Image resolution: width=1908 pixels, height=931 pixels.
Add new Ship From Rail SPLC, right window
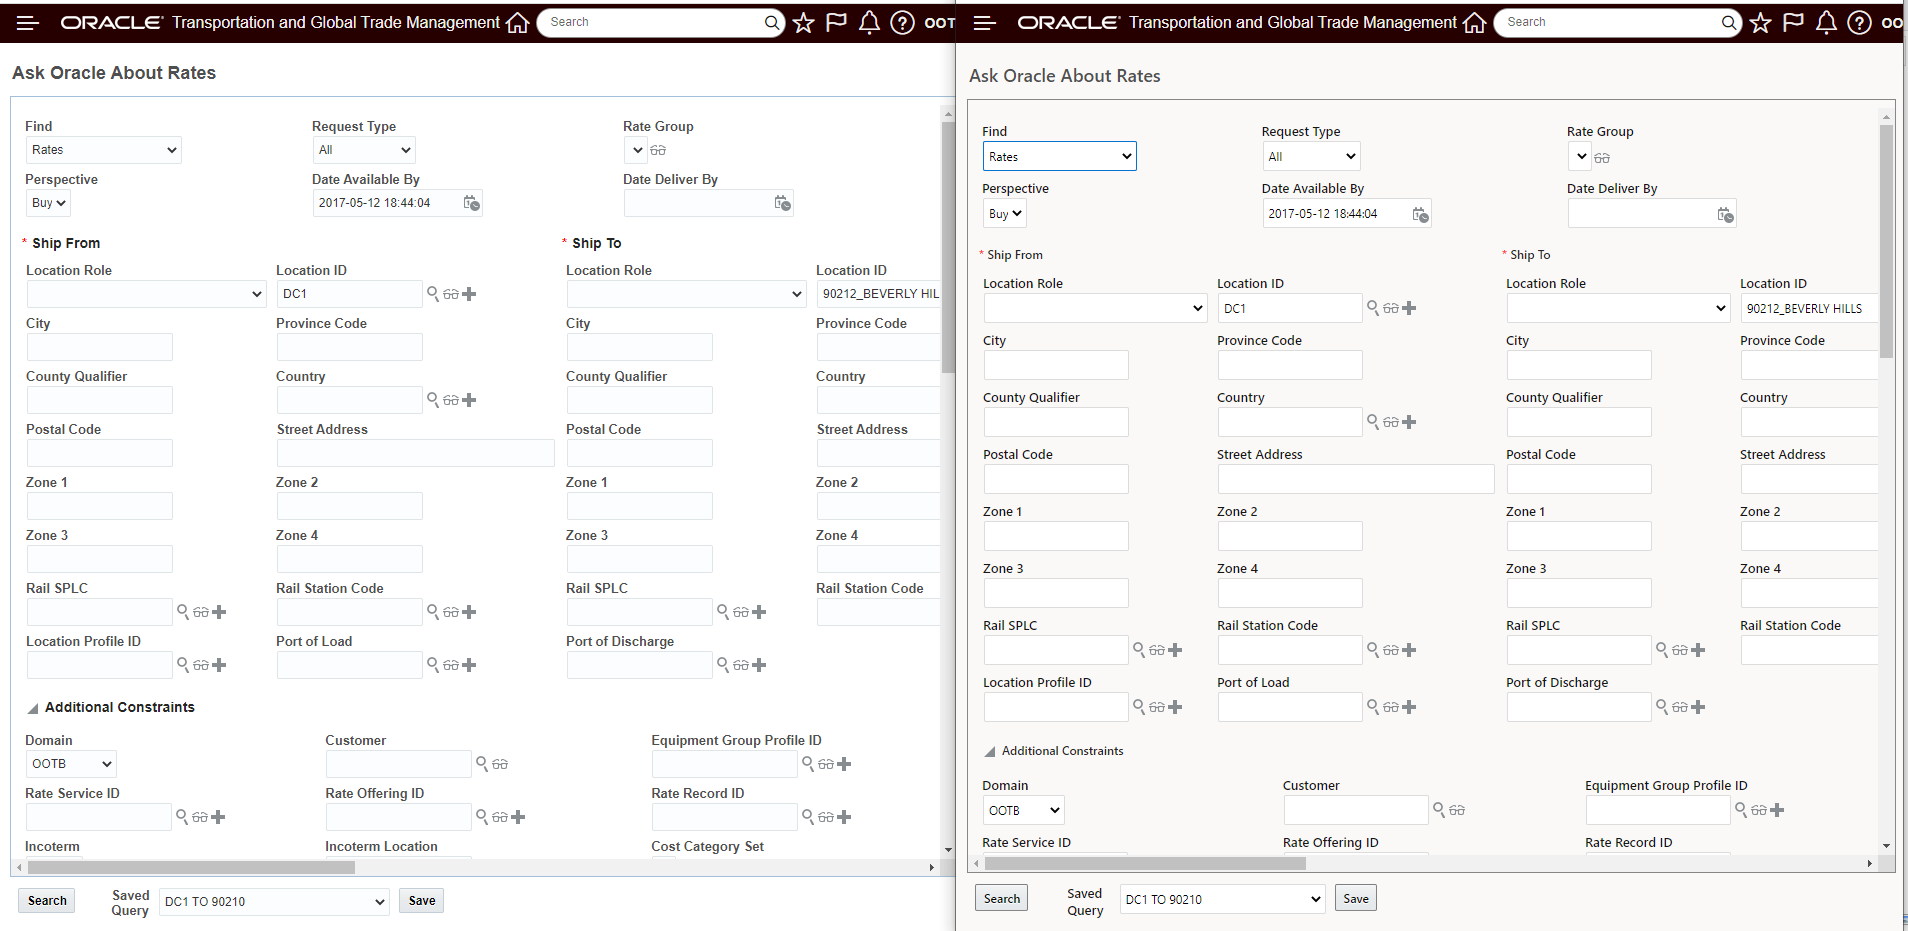click(1176, 650)
